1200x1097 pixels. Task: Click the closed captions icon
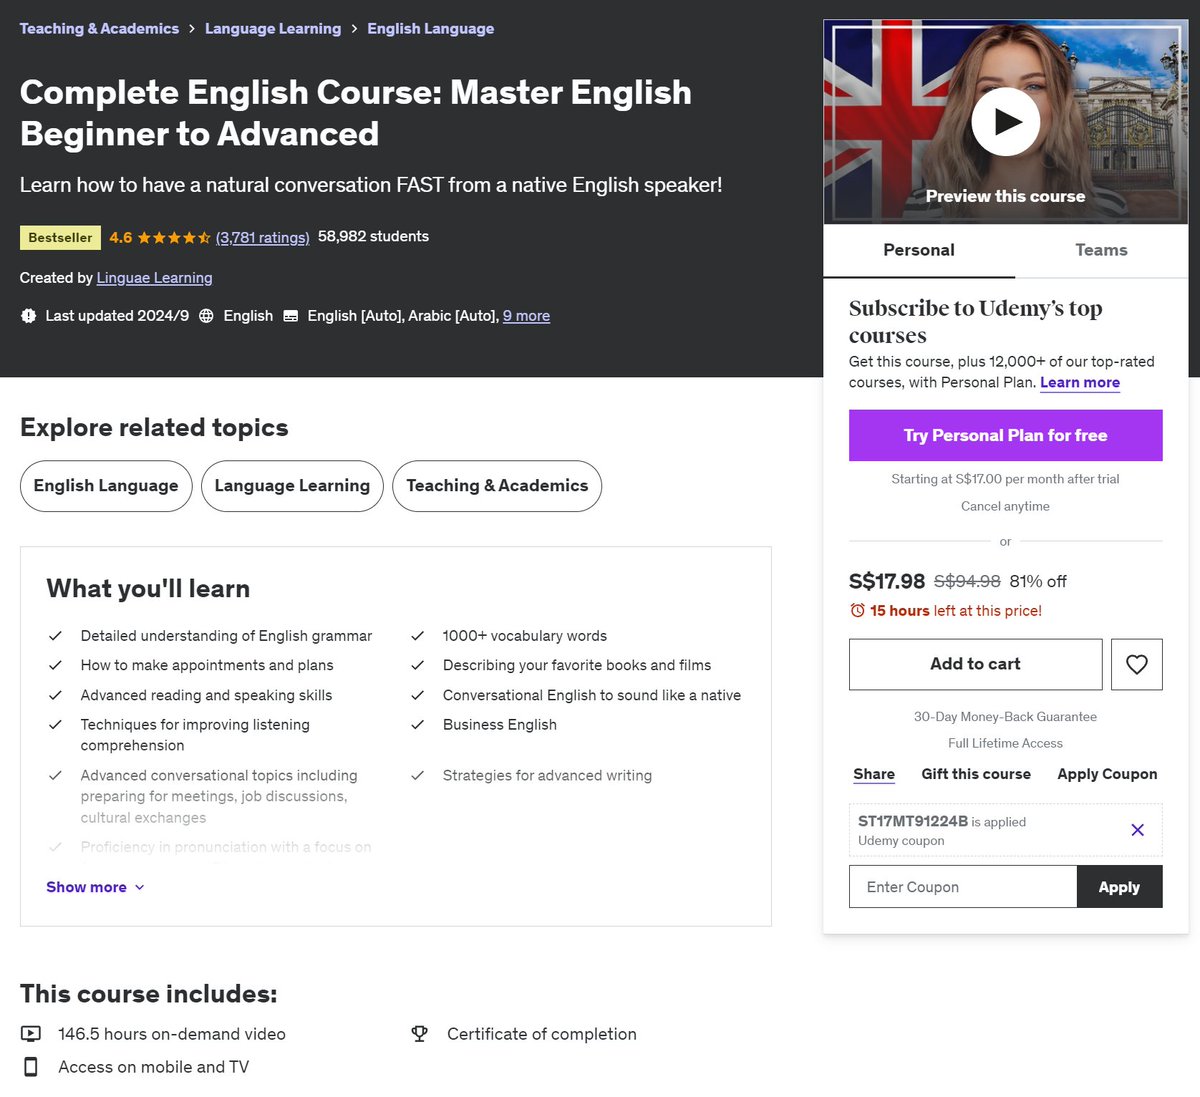pos(291,316)
